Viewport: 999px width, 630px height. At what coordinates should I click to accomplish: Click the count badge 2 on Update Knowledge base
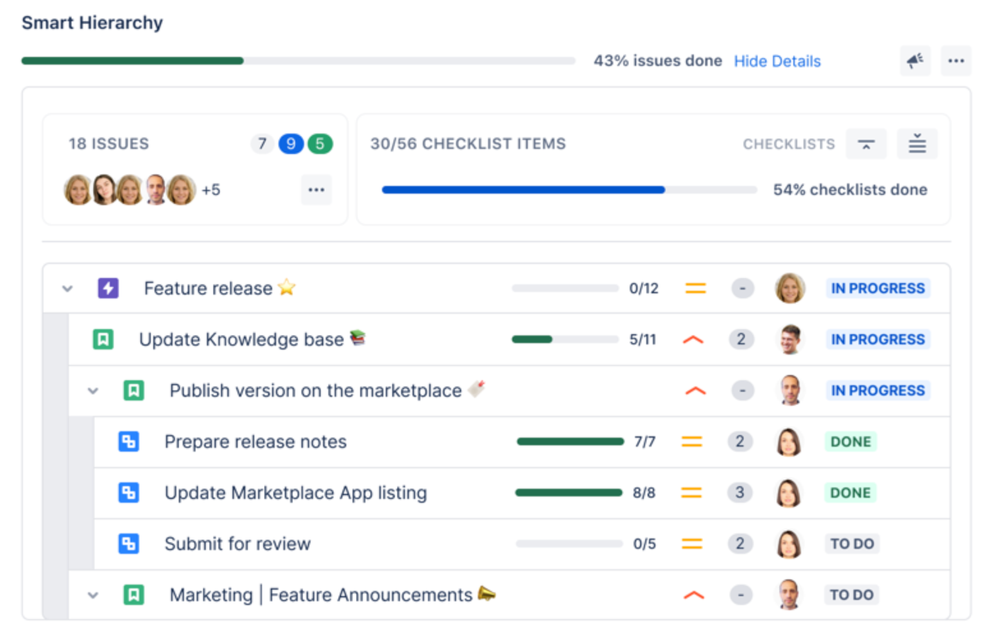coord(741,339)
